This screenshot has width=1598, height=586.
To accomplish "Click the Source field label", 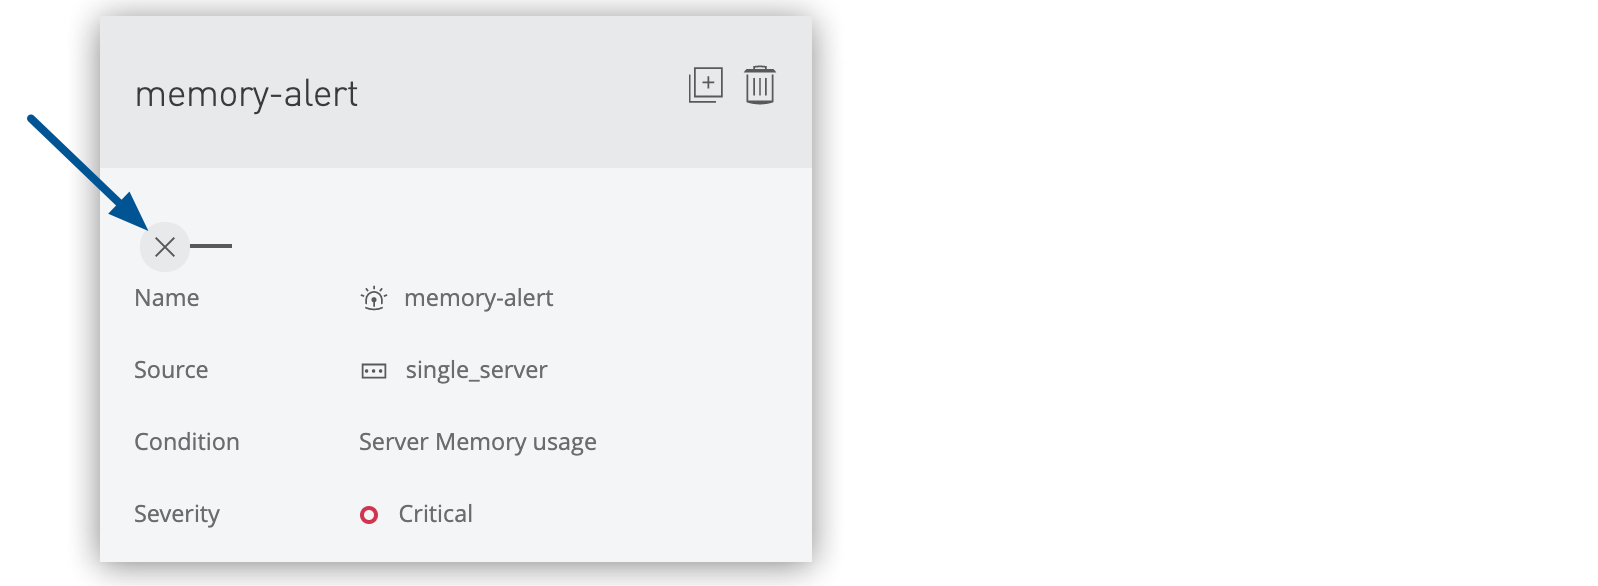I will click(171, 370).
